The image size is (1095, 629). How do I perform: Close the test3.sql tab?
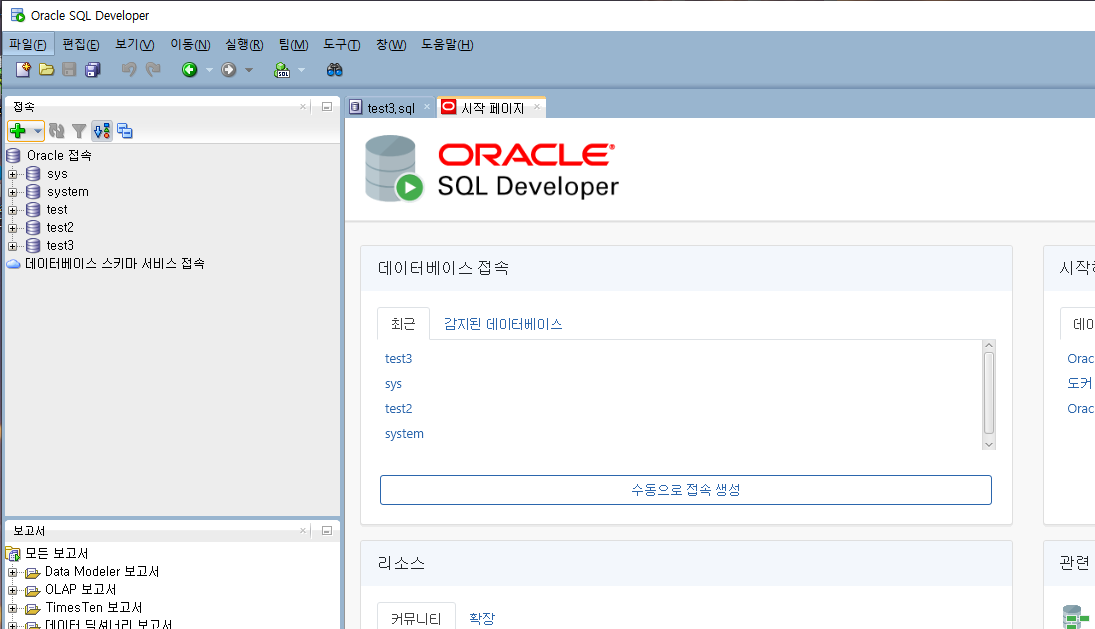427,107
